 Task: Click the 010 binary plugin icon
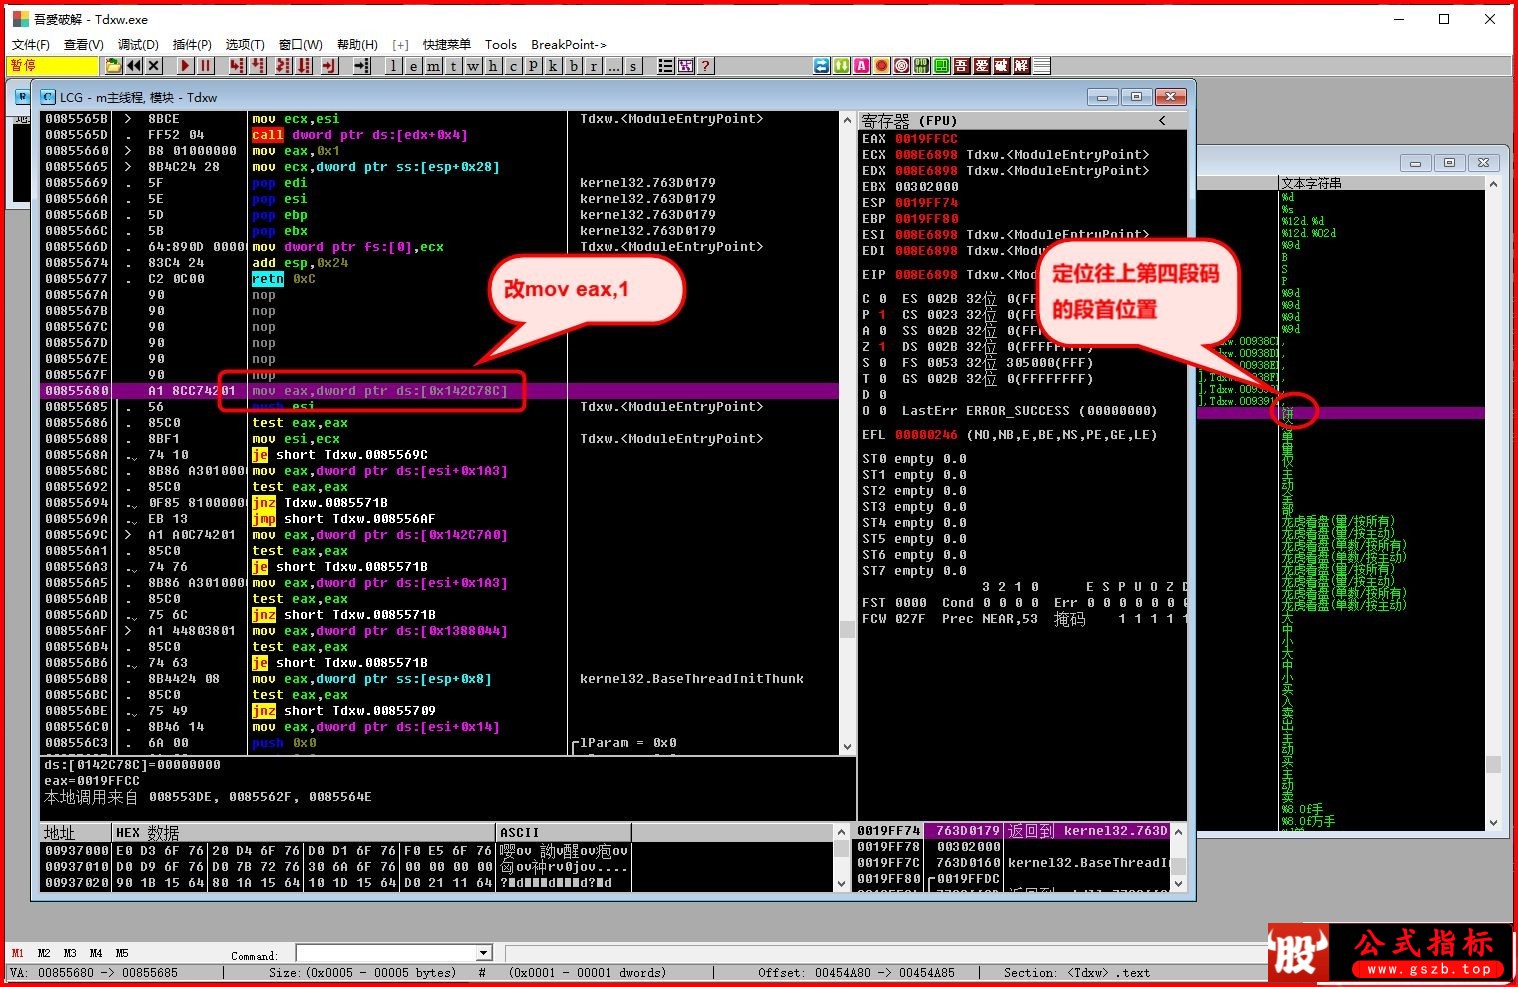click(921, 66)
